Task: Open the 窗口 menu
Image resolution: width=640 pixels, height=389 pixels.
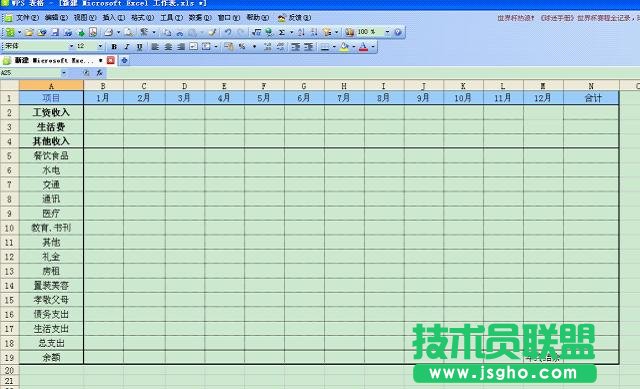Action: coord(229,18)
